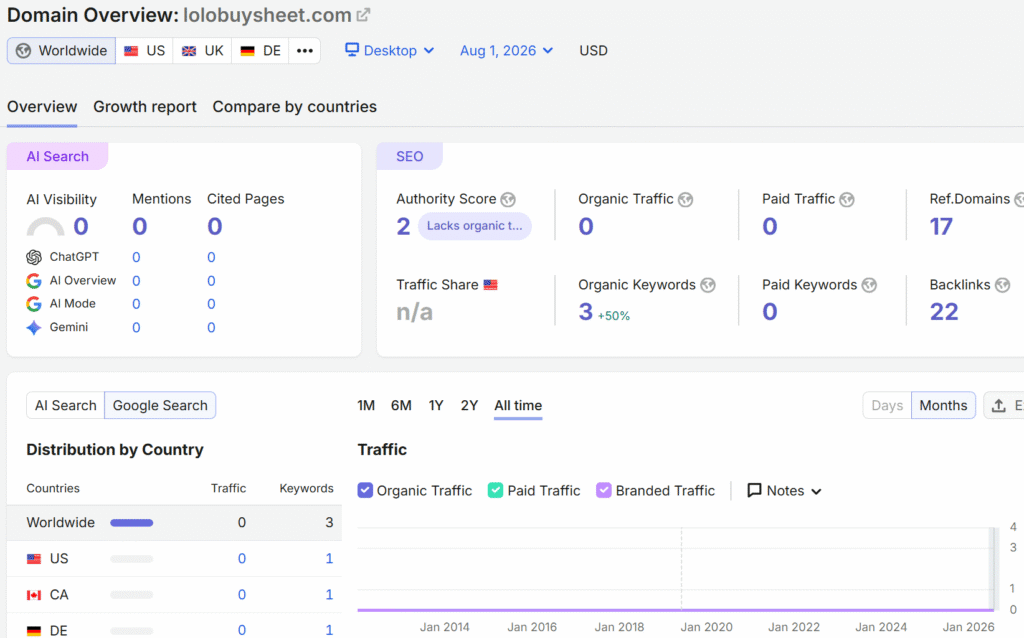This screenshot has width=1024, height=638.
Task: Open Compare by countries tab
Action: [x=295, y=106]
